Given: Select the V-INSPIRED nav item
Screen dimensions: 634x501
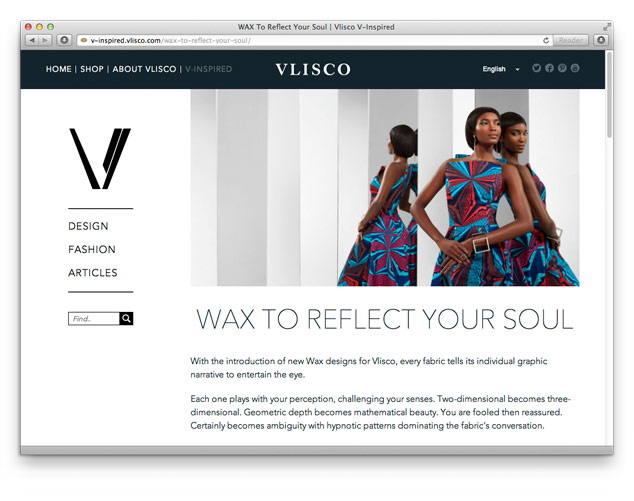Looking at the screenshot, I should click(209, 69).
